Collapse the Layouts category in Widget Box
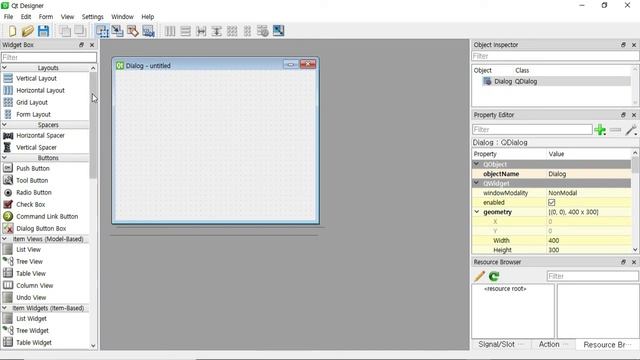640x360 pixels. (5, 68)
